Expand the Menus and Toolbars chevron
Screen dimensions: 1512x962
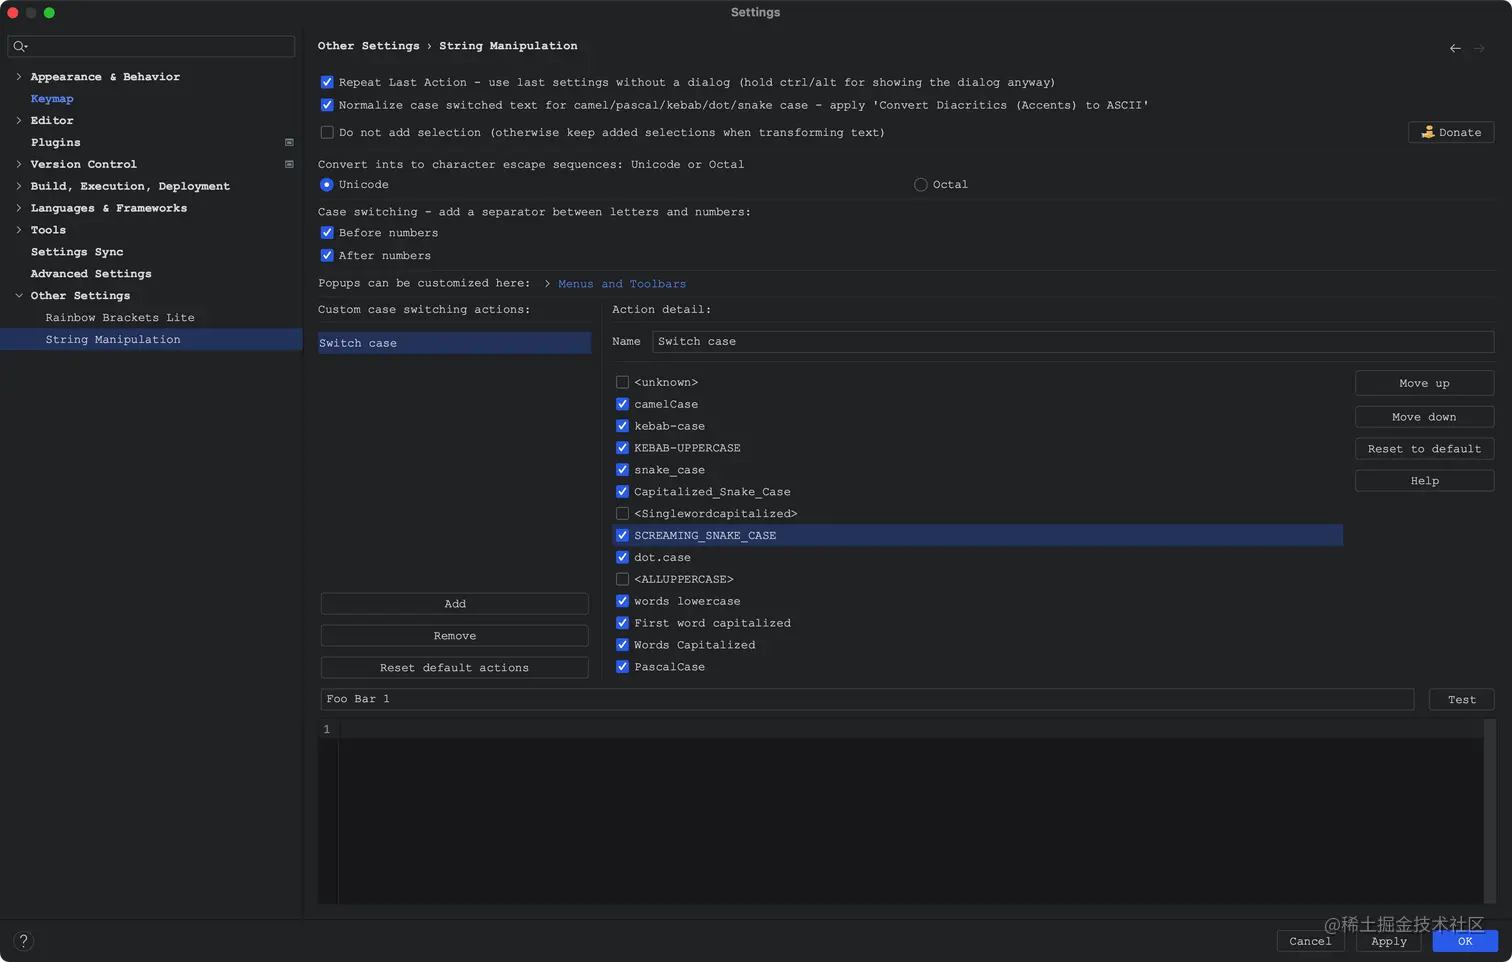coord(547,284)
